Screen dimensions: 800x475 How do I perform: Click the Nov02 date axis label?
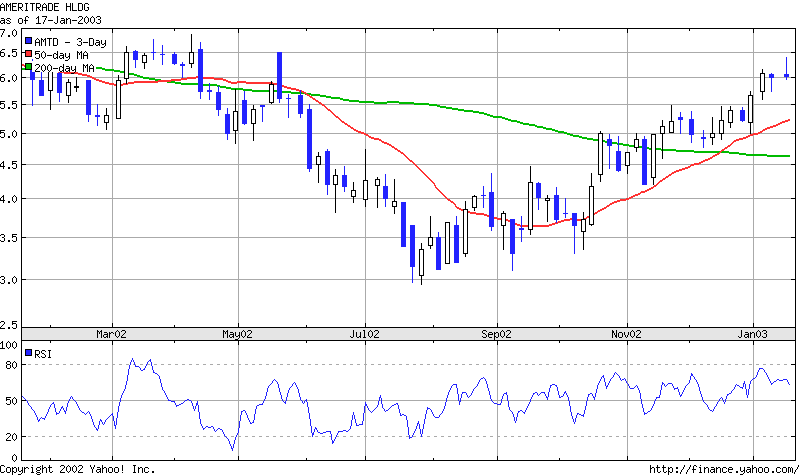click(x=627, y=335)
